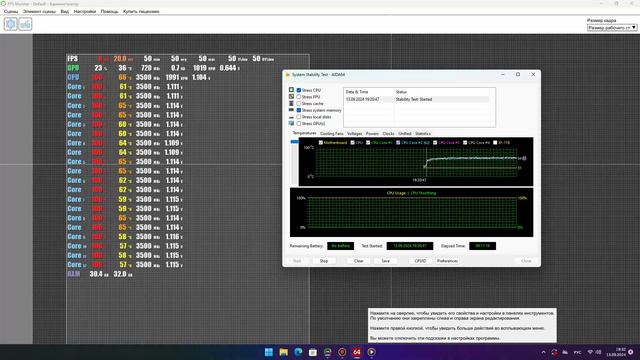Click the graph toolbar icon in FPS Monitor
This screenshot has height=360, width=640.
pos(25,24)
